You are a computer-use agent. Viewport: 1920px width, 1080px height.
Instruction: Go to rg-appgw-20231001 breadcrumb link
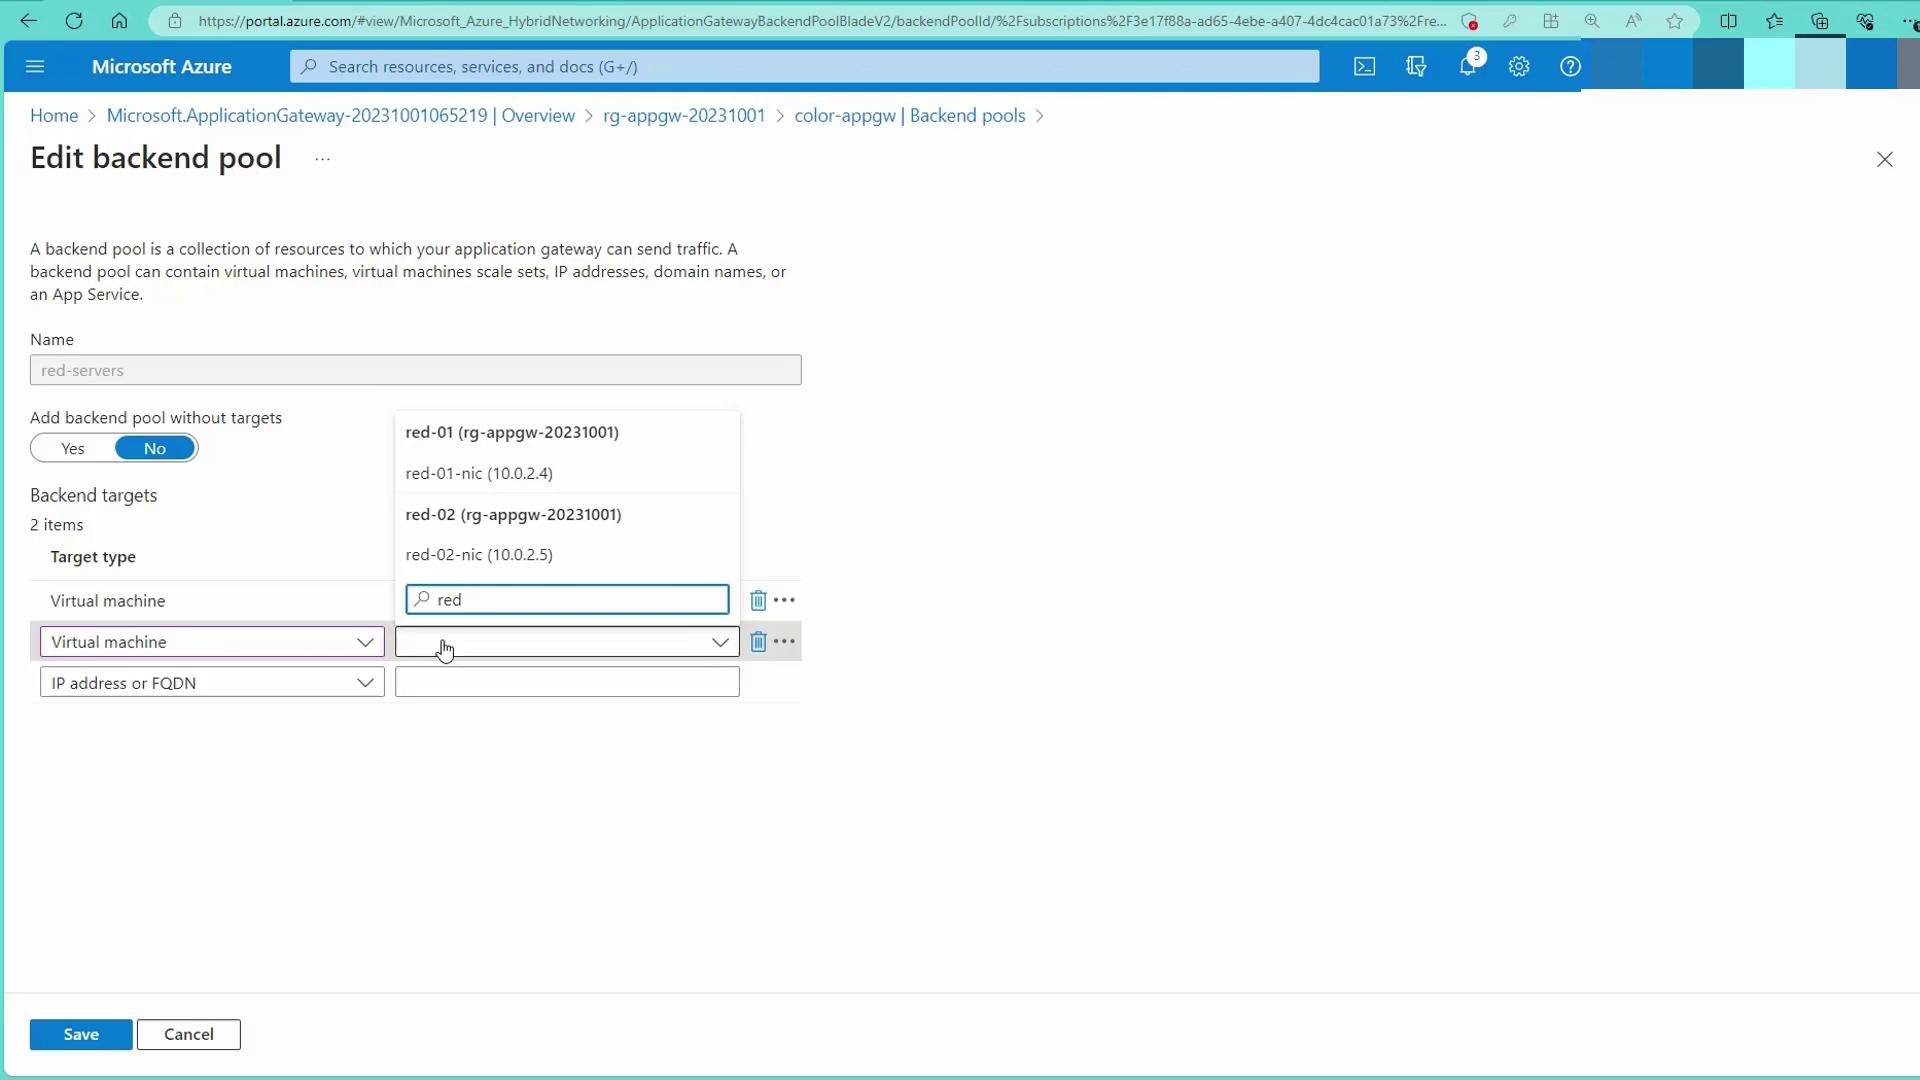tap(684, 116)
